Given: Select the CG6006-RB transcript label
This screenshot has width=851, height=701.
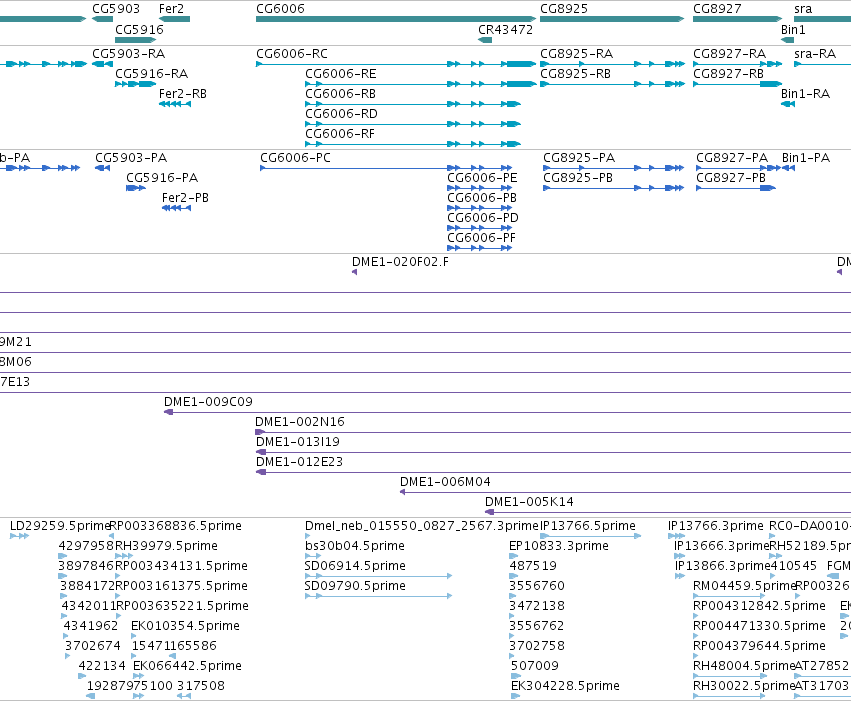Looking at the screenshot, I should [340, 94].
